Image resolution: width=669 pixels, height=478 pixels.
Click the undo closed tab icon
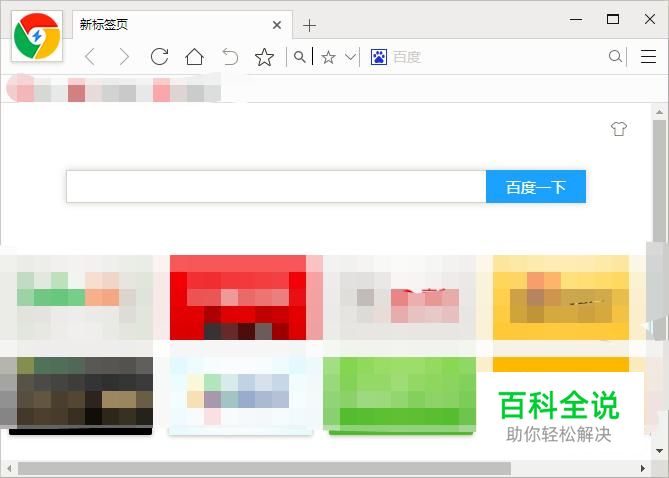(x=230, y=57)
